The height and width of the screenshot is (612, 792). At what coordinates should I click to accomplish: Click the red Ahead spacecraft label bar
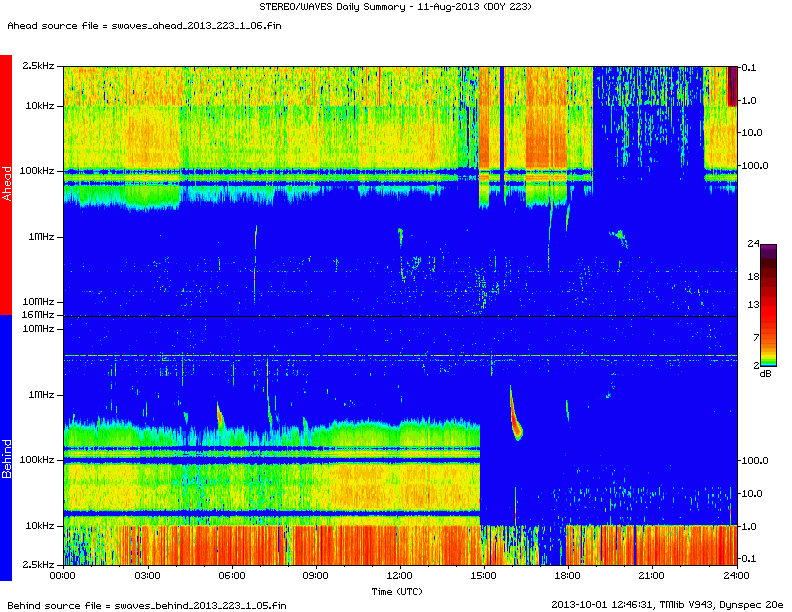click(6, 185)
